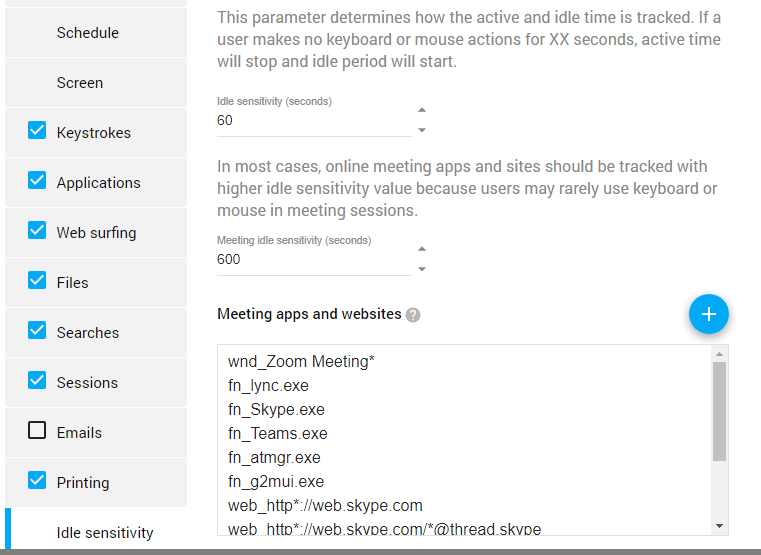761x555 pixels.
Task: Decrease Idle sensitivity seconds with down arrow
Action: [x=422, y=130]
